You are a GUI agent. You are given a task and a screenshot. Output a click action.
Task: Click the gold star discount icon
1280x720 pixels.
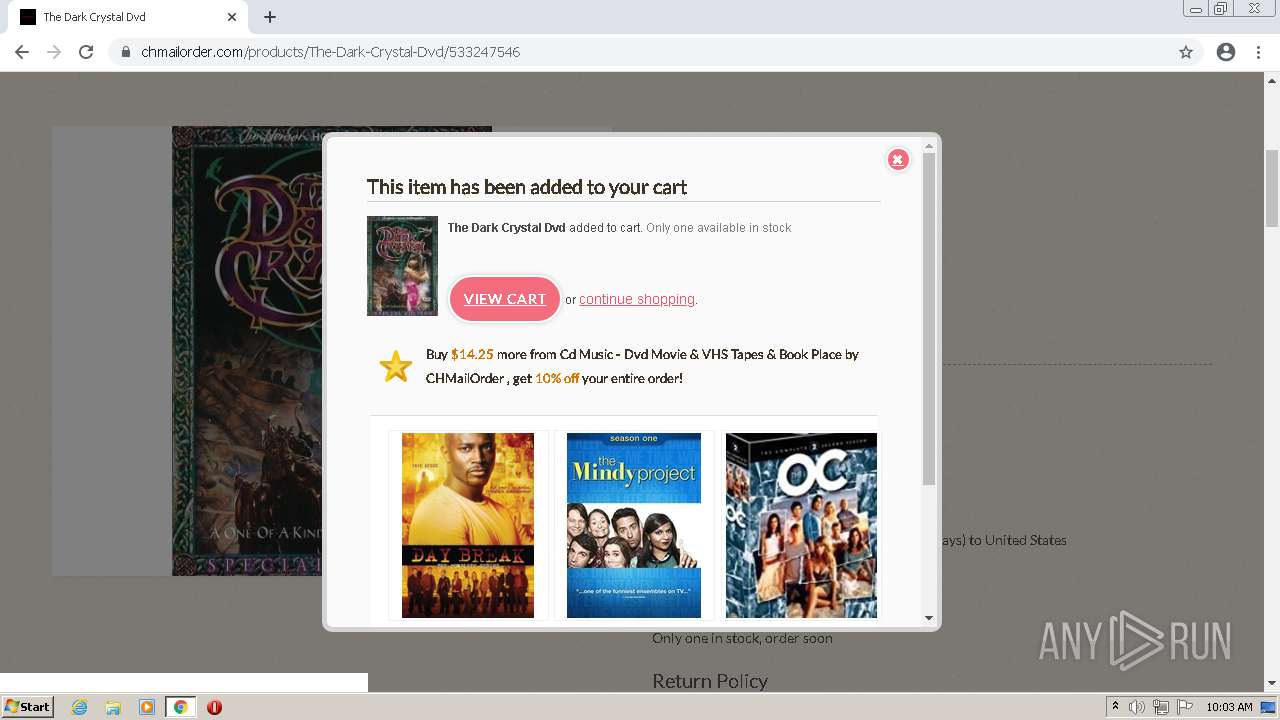click(x=396, y=366)
